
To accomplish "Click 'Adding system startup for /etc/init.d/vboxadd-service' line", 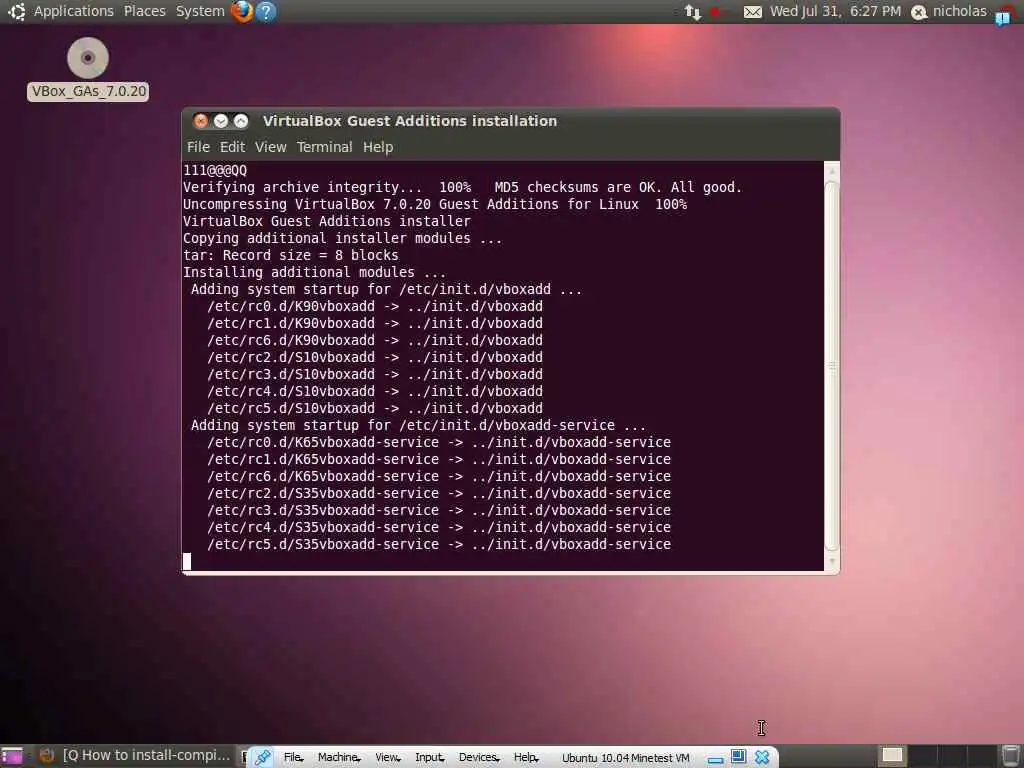I will coord(418,425).
